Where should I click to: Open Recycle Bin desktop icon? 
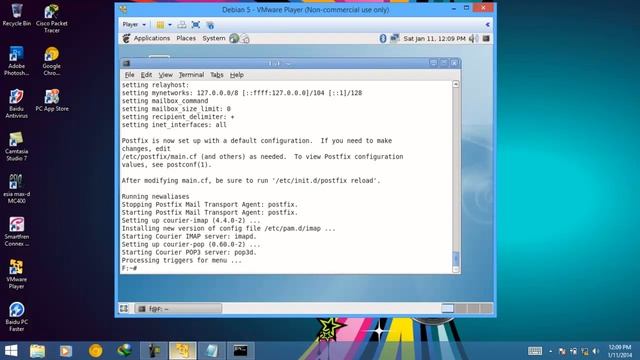coord(17,15)
